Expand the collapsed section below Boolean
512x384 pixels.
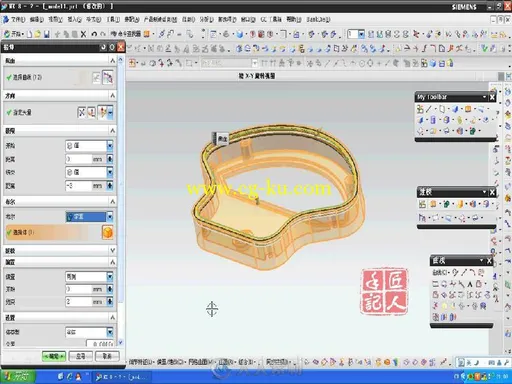tap(112, 250)
